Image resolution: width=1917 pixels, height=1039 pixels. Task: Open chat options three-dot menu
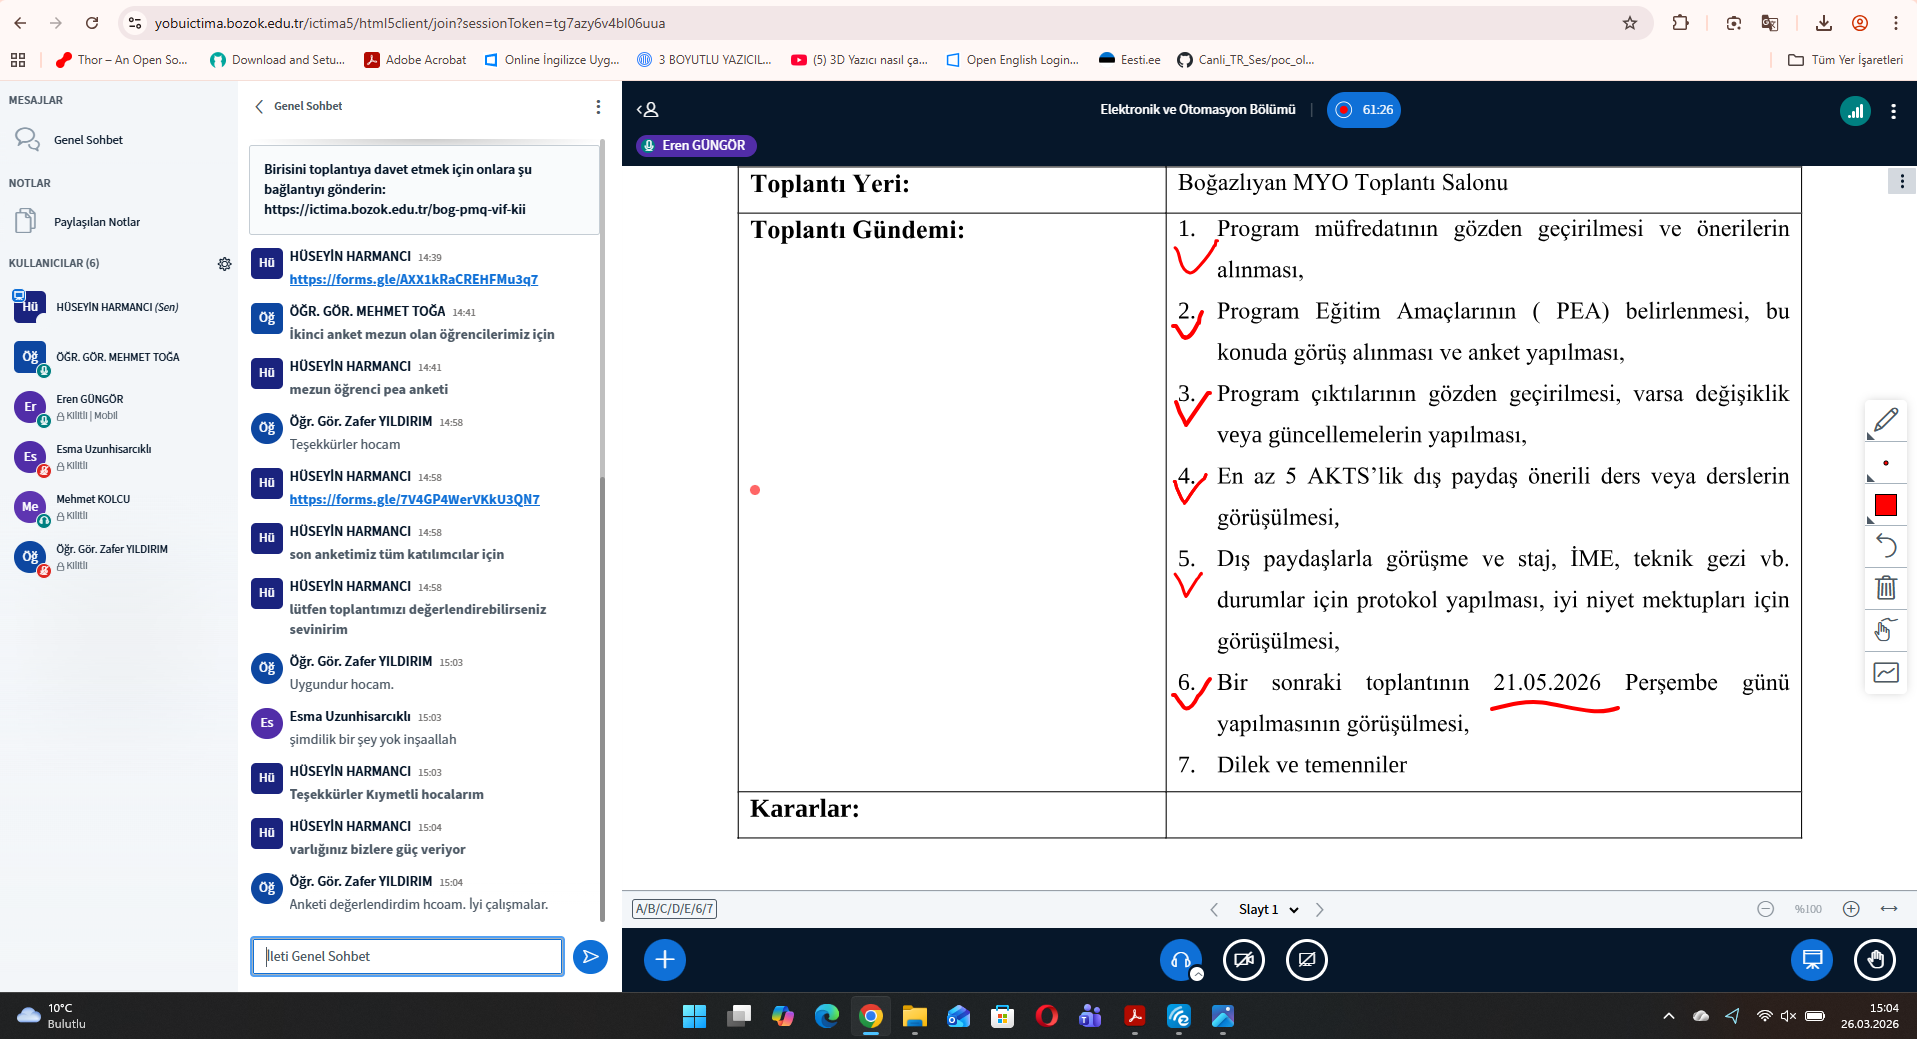(x=598, y=107)
